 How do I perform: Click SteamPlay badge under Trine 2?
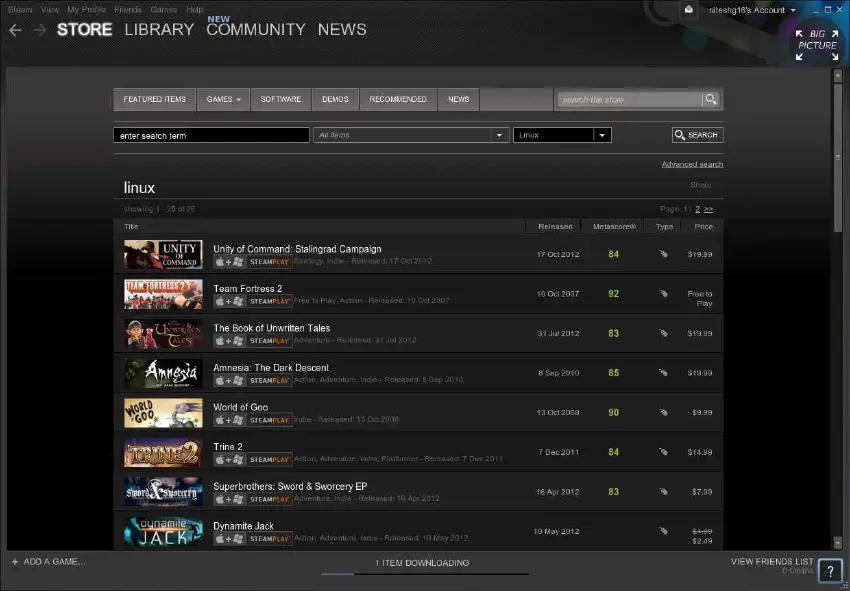coord(269,460)
